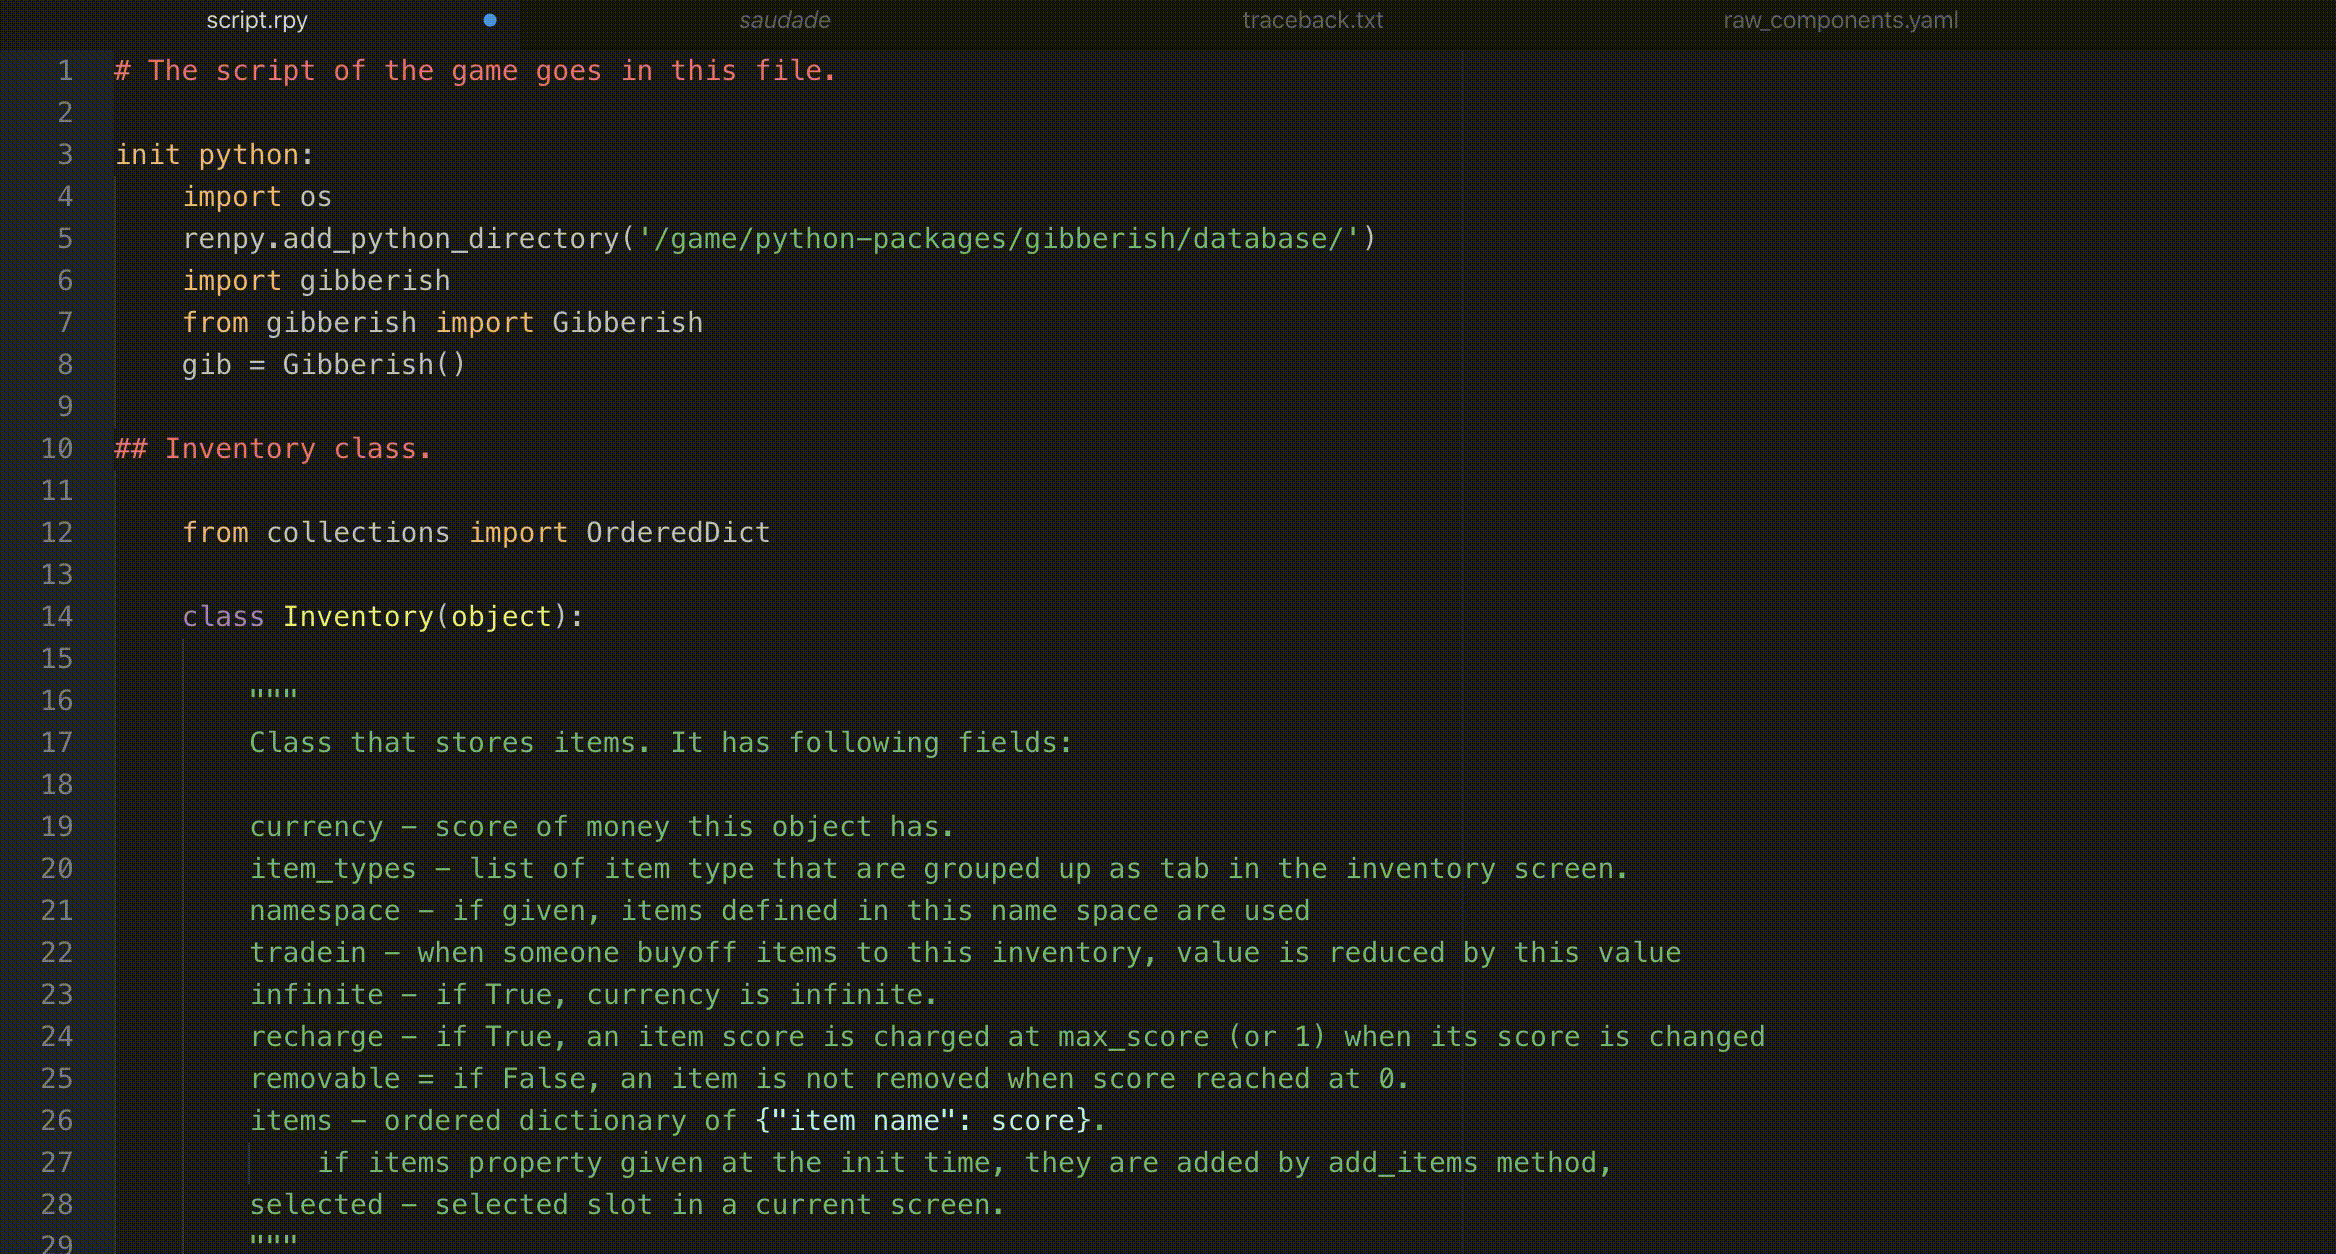Click the word 'recharge' in docstring
Image resolution: width=2336 pixels, height=1254 pixels.
click(315, 1037)
